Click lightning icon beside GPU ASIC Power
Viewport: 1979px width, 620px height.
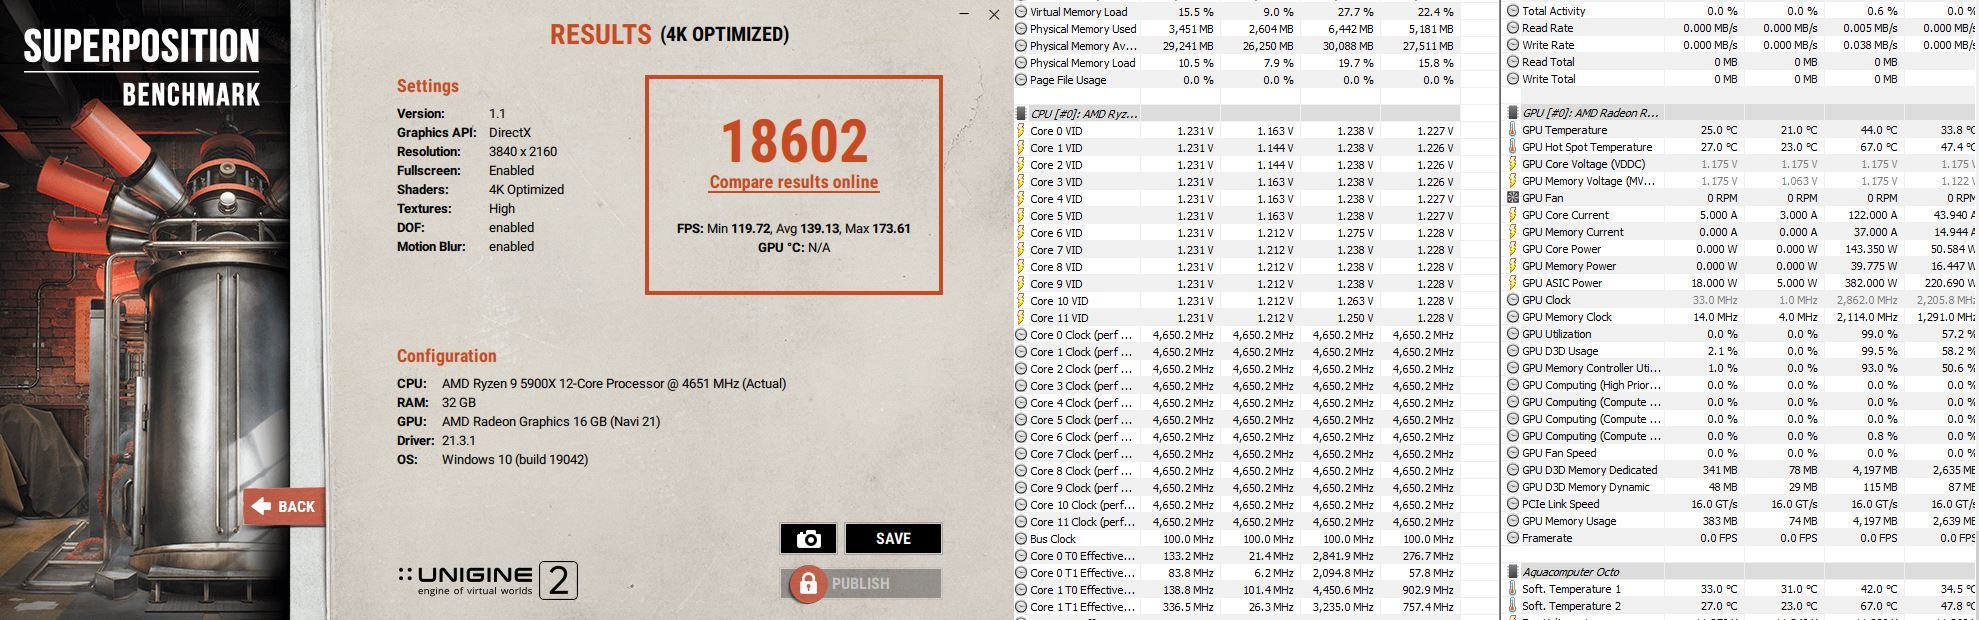pos(1513,283)
